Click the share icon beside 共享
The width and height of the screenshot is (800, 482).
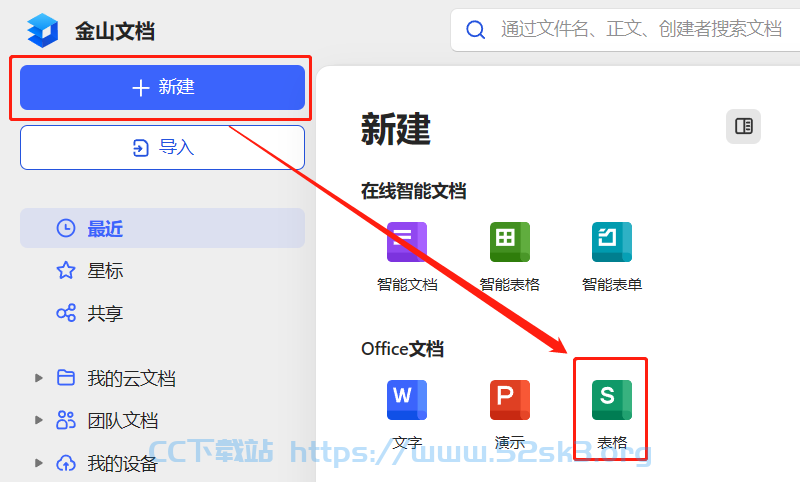[x=66, y=313]
